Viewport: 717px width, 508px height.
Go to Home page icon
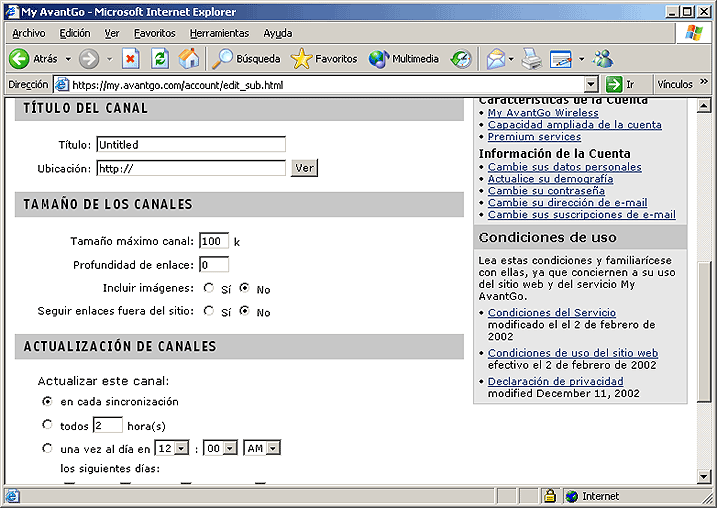coord(189,59)
